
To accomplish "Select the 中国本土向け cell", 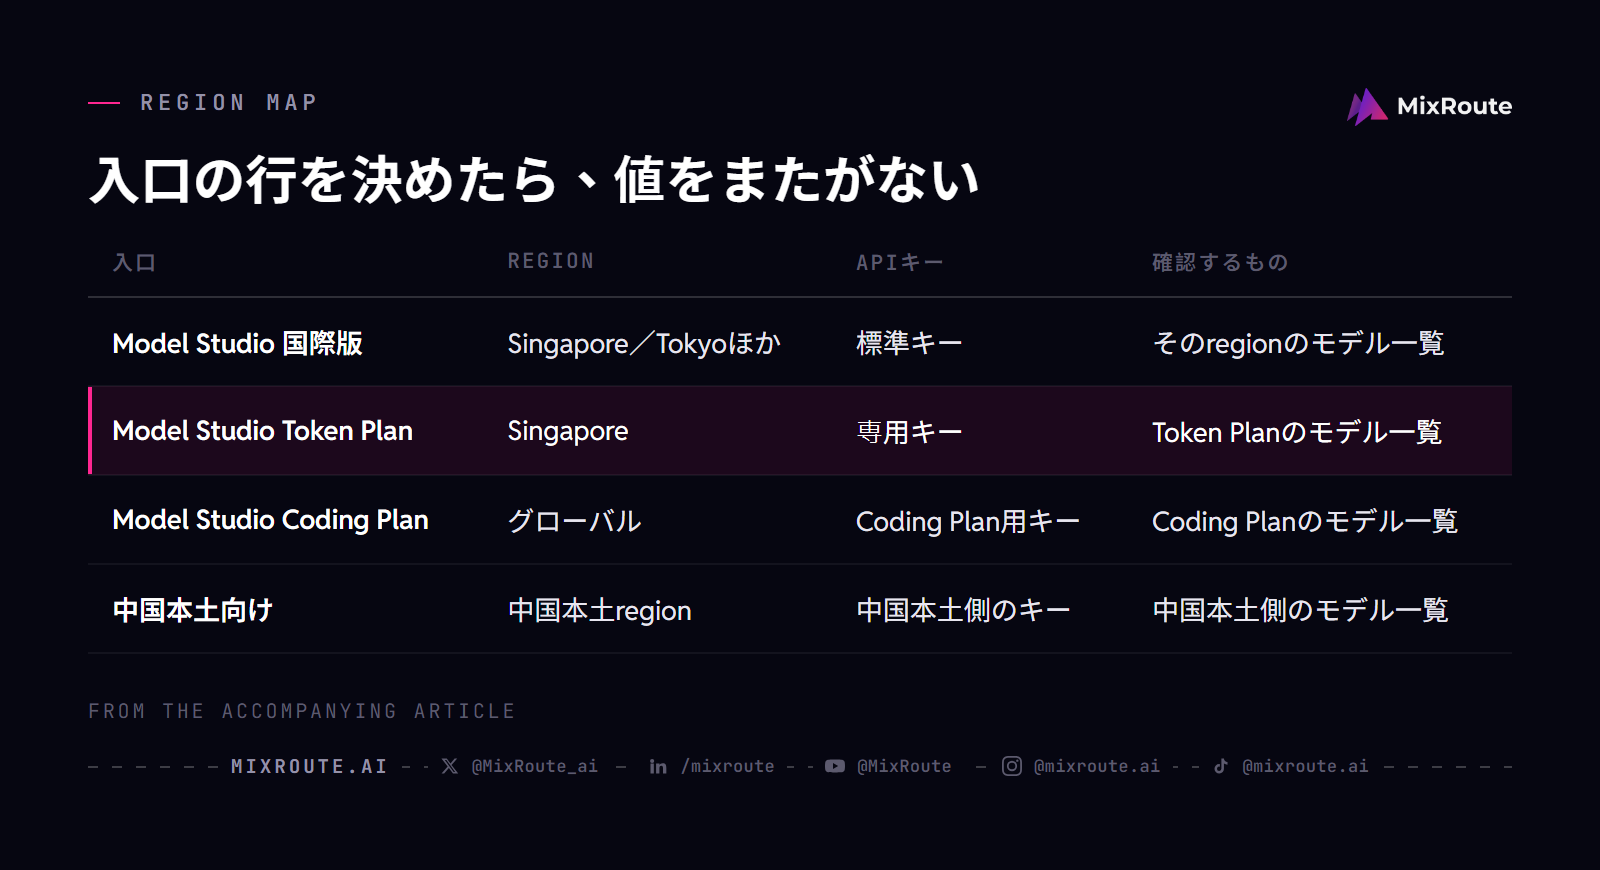I will pyautogui.click(x=193, y=610).
